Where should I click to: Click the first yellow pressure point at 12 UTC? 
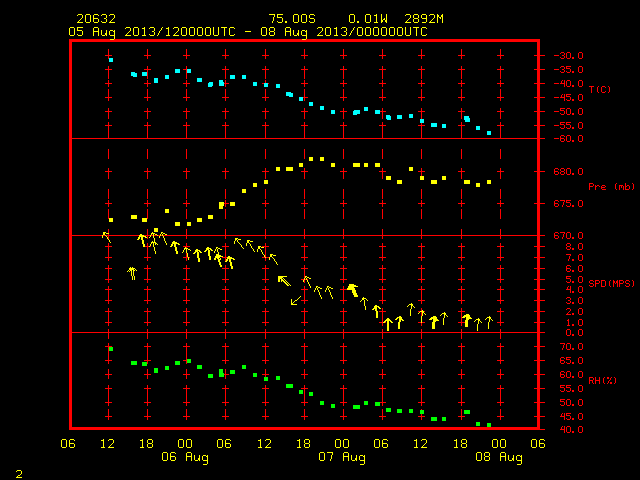coord(111,220)
